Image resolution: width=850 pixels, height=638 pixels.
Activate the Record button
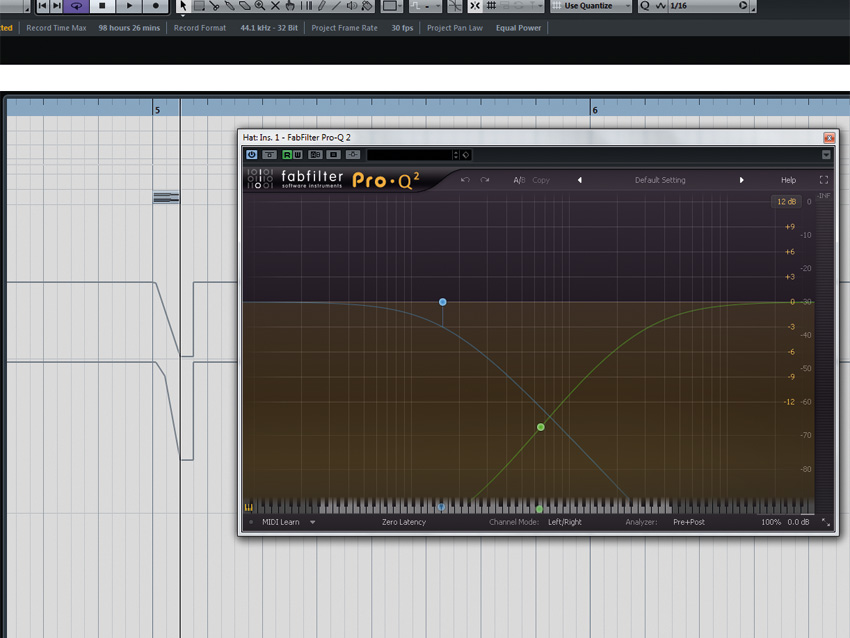(x=156, y=6)
